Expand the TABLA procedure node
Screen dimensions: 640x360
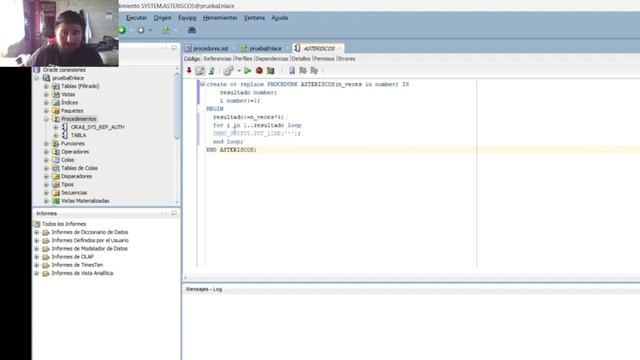point(56,136)
